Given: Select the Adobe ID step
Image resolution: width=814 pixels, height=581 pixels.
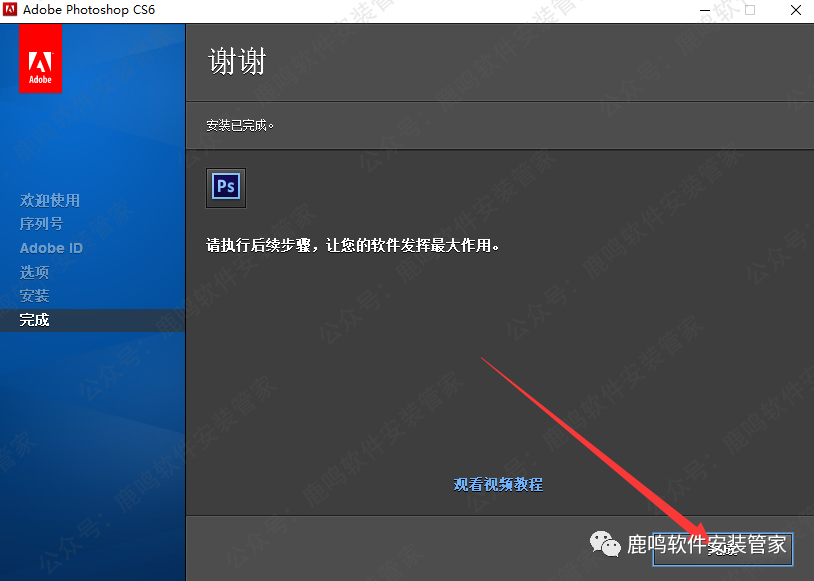Looking at the screenshot, I should coord(50,248).
